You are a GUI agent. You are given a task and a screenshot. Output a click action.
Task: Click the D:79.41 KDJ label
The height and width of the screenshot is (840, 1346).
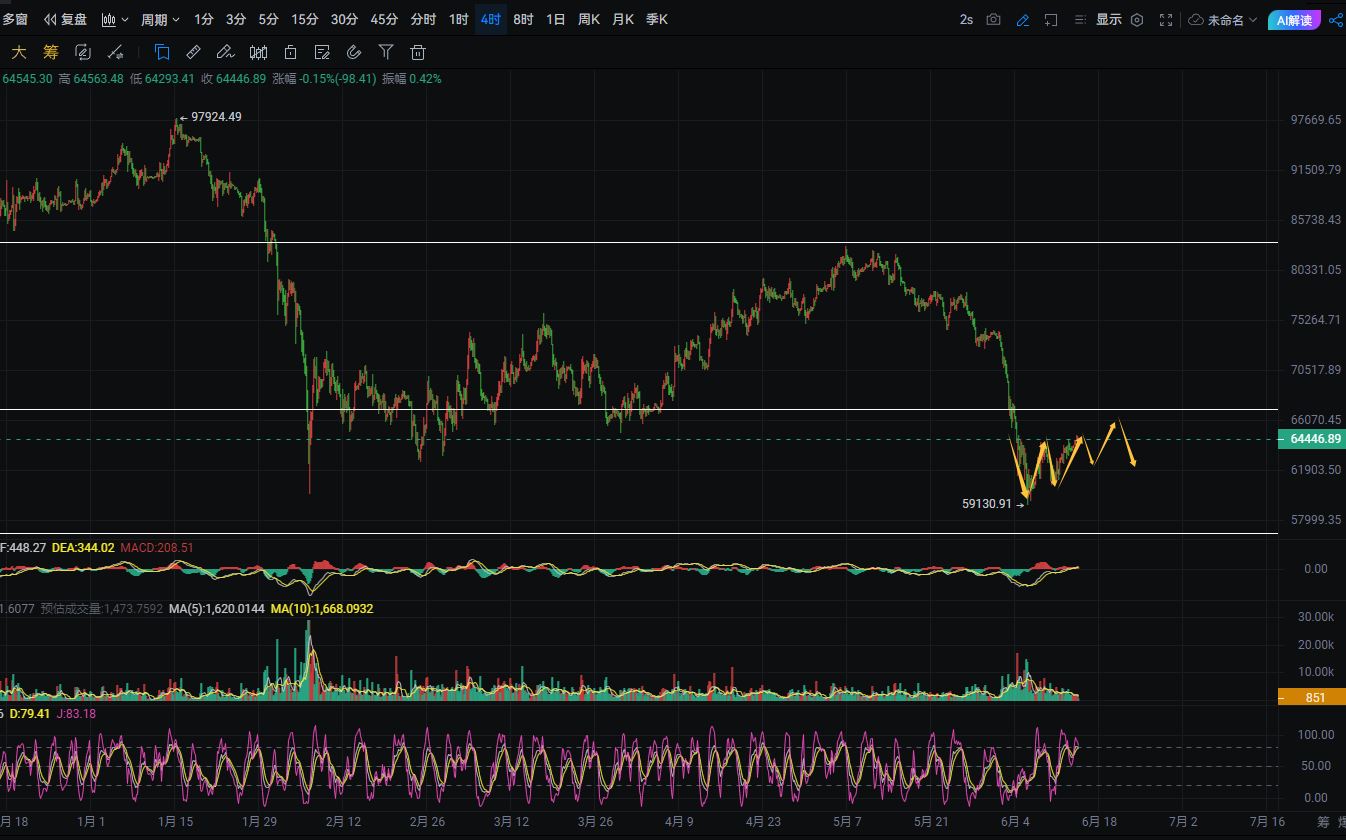click(x=31, y=713)
